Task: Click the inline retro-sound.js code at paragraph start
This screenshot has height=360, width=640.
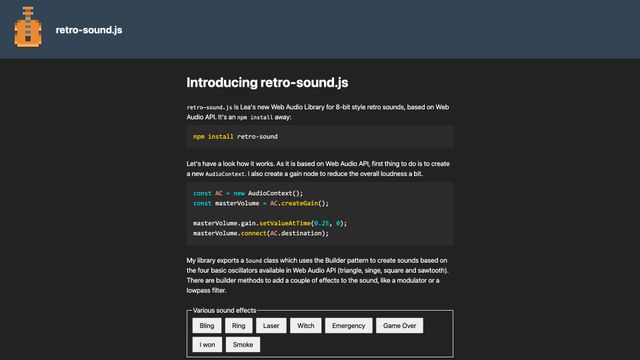Action: pos(209,107)
